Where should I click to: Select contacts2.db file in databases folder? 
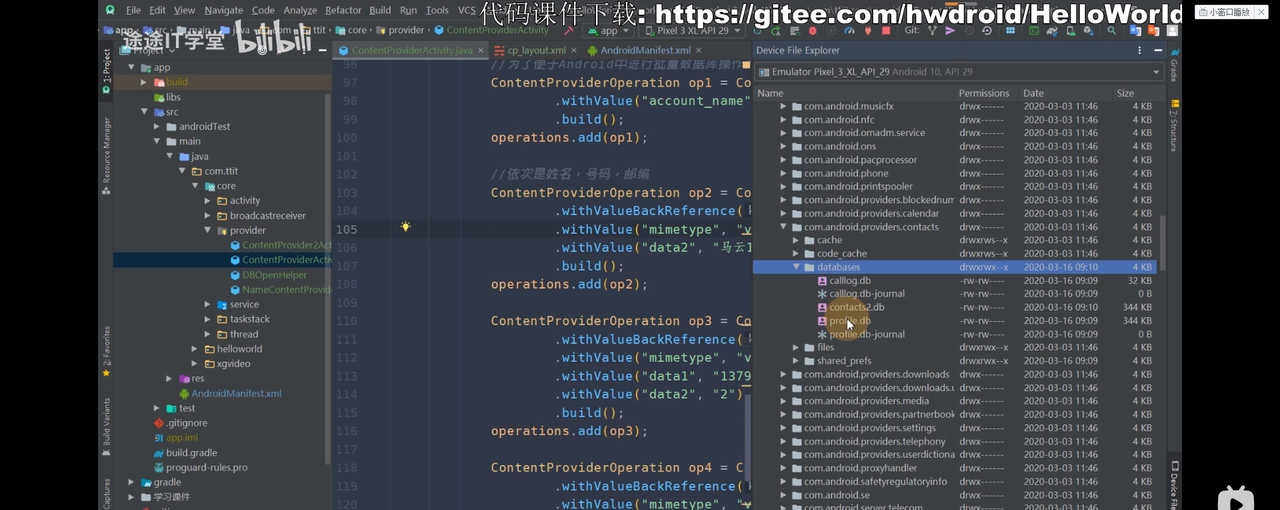pos(856,307)
